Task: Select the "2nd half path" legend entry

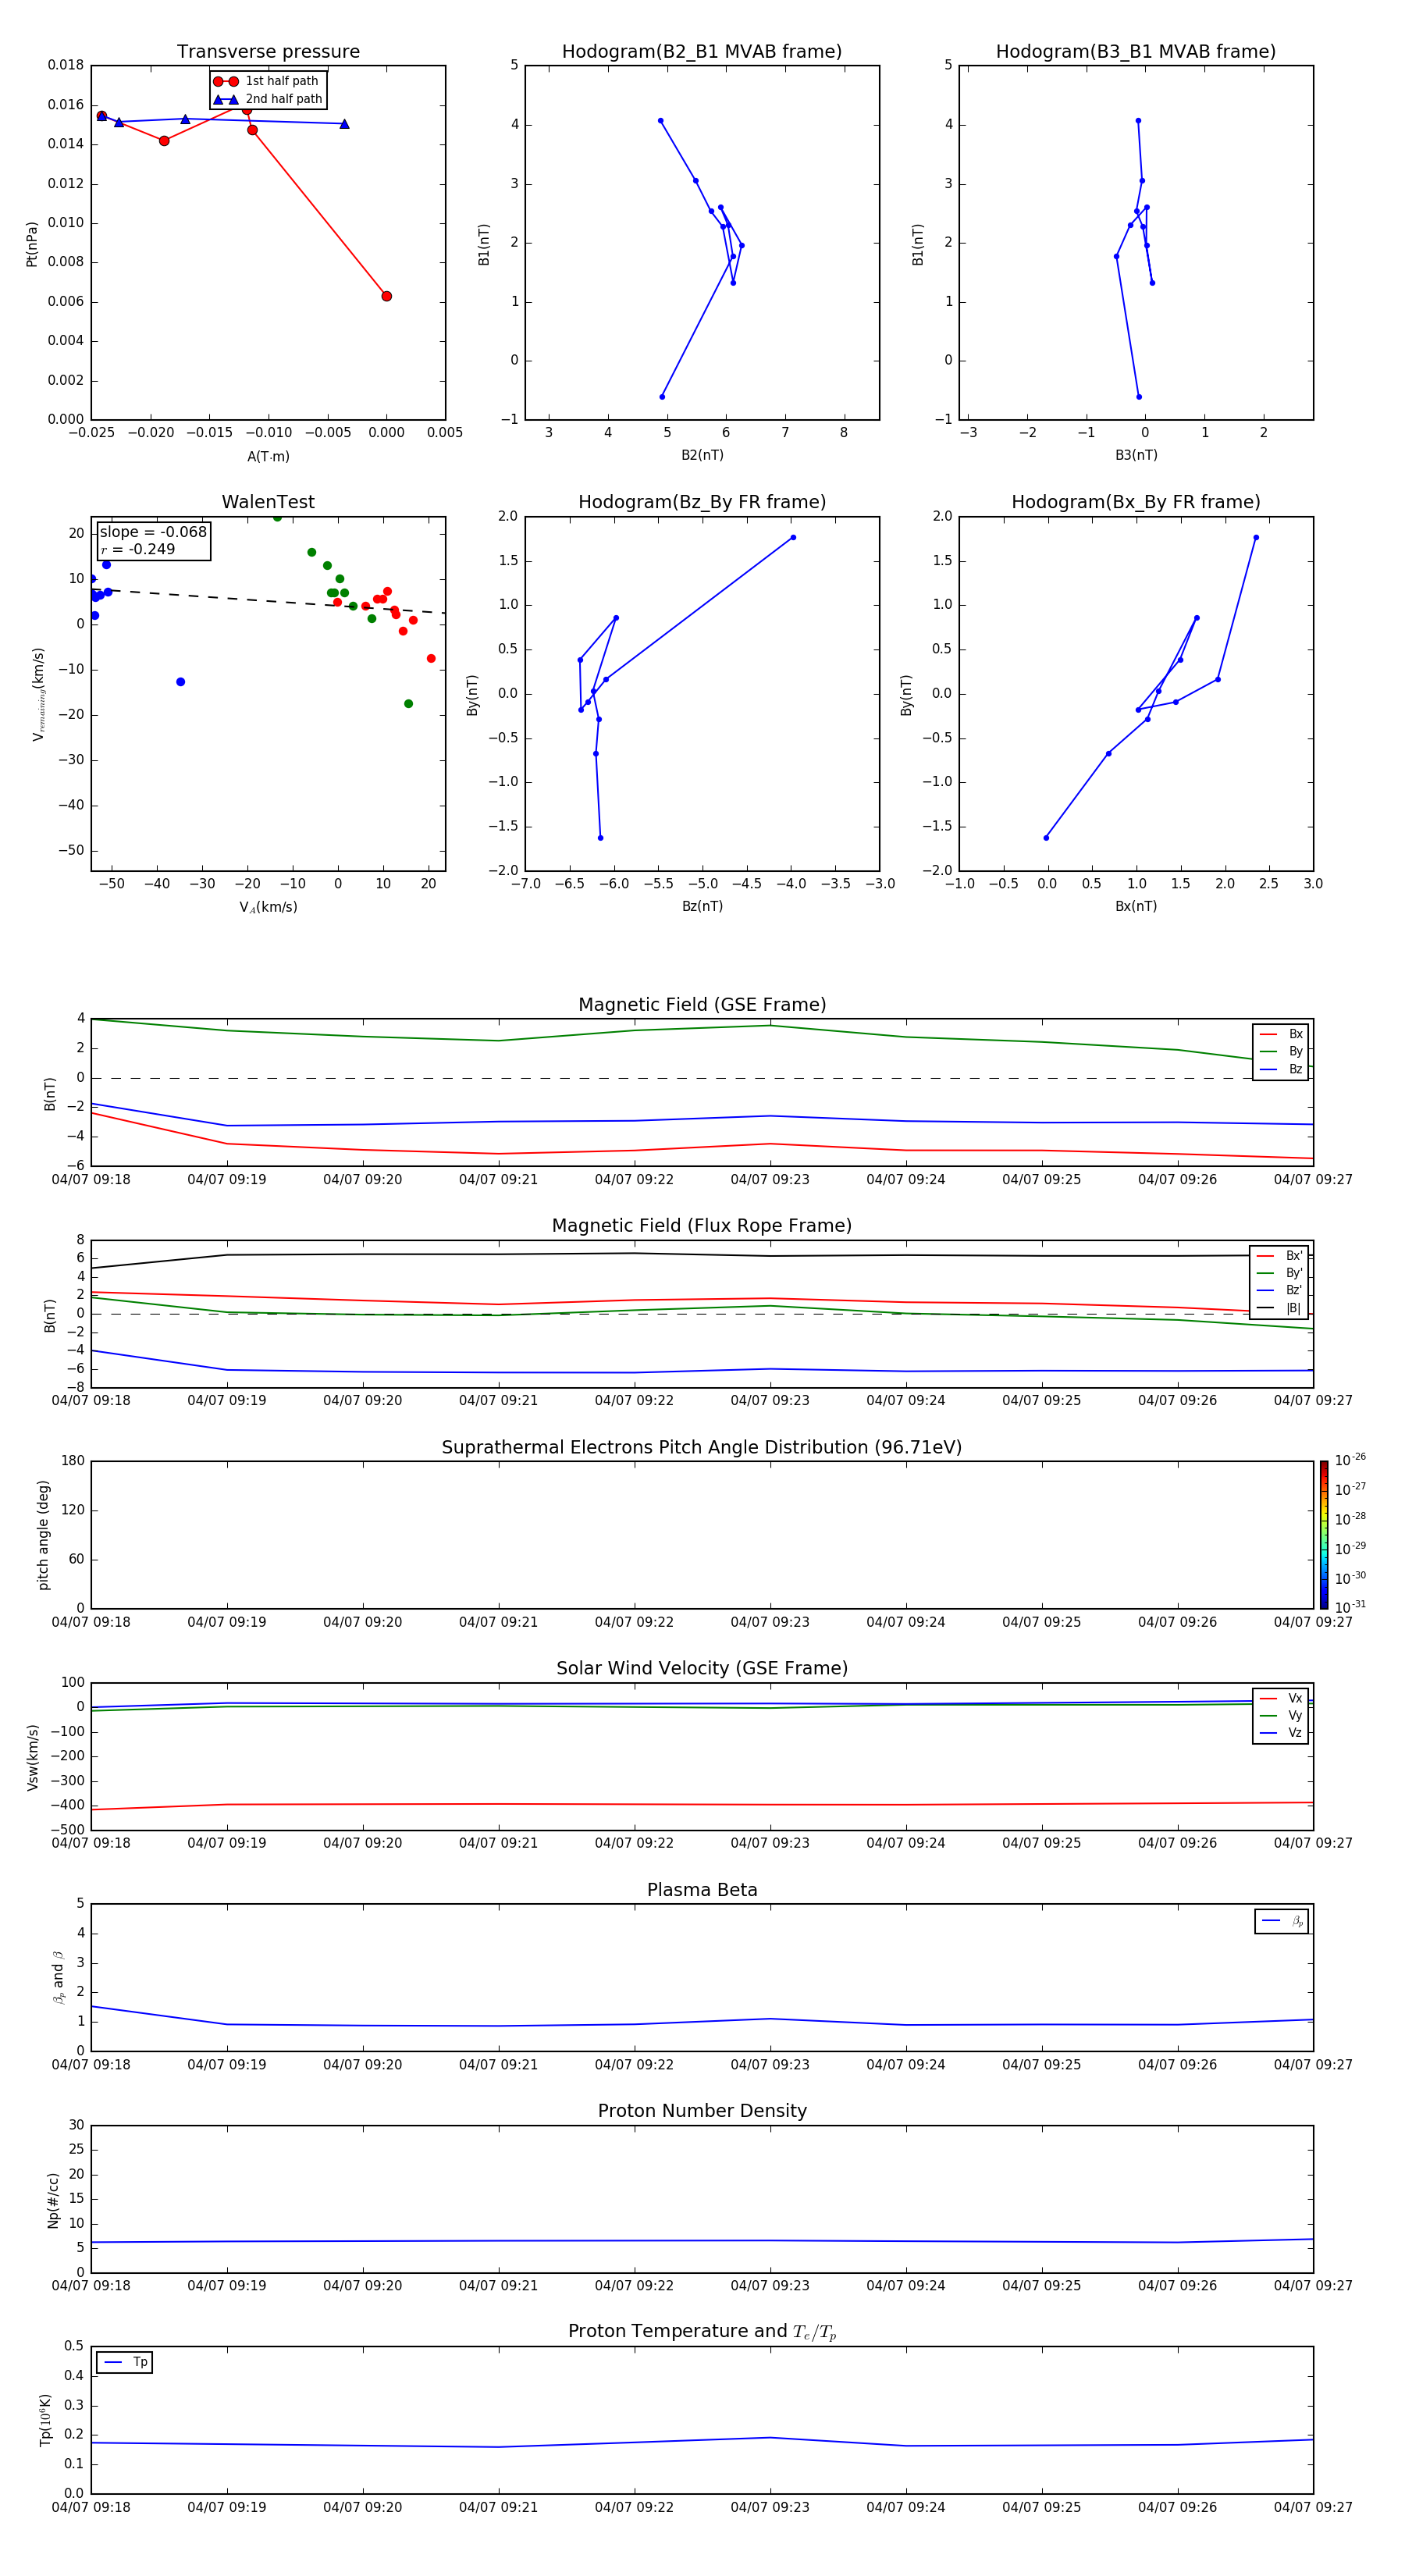Action: (267, 99)
